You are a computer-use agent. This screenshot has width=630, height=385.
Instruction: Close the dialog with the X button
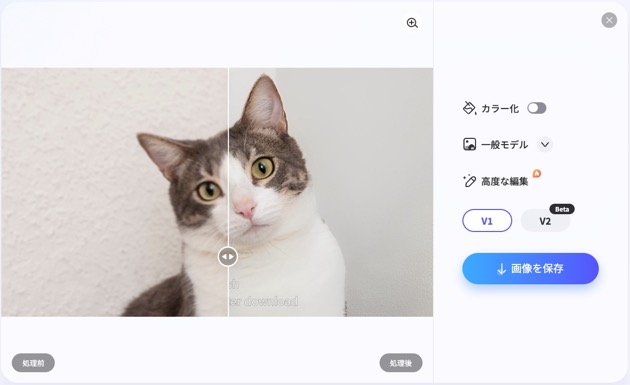click(609, 20)
